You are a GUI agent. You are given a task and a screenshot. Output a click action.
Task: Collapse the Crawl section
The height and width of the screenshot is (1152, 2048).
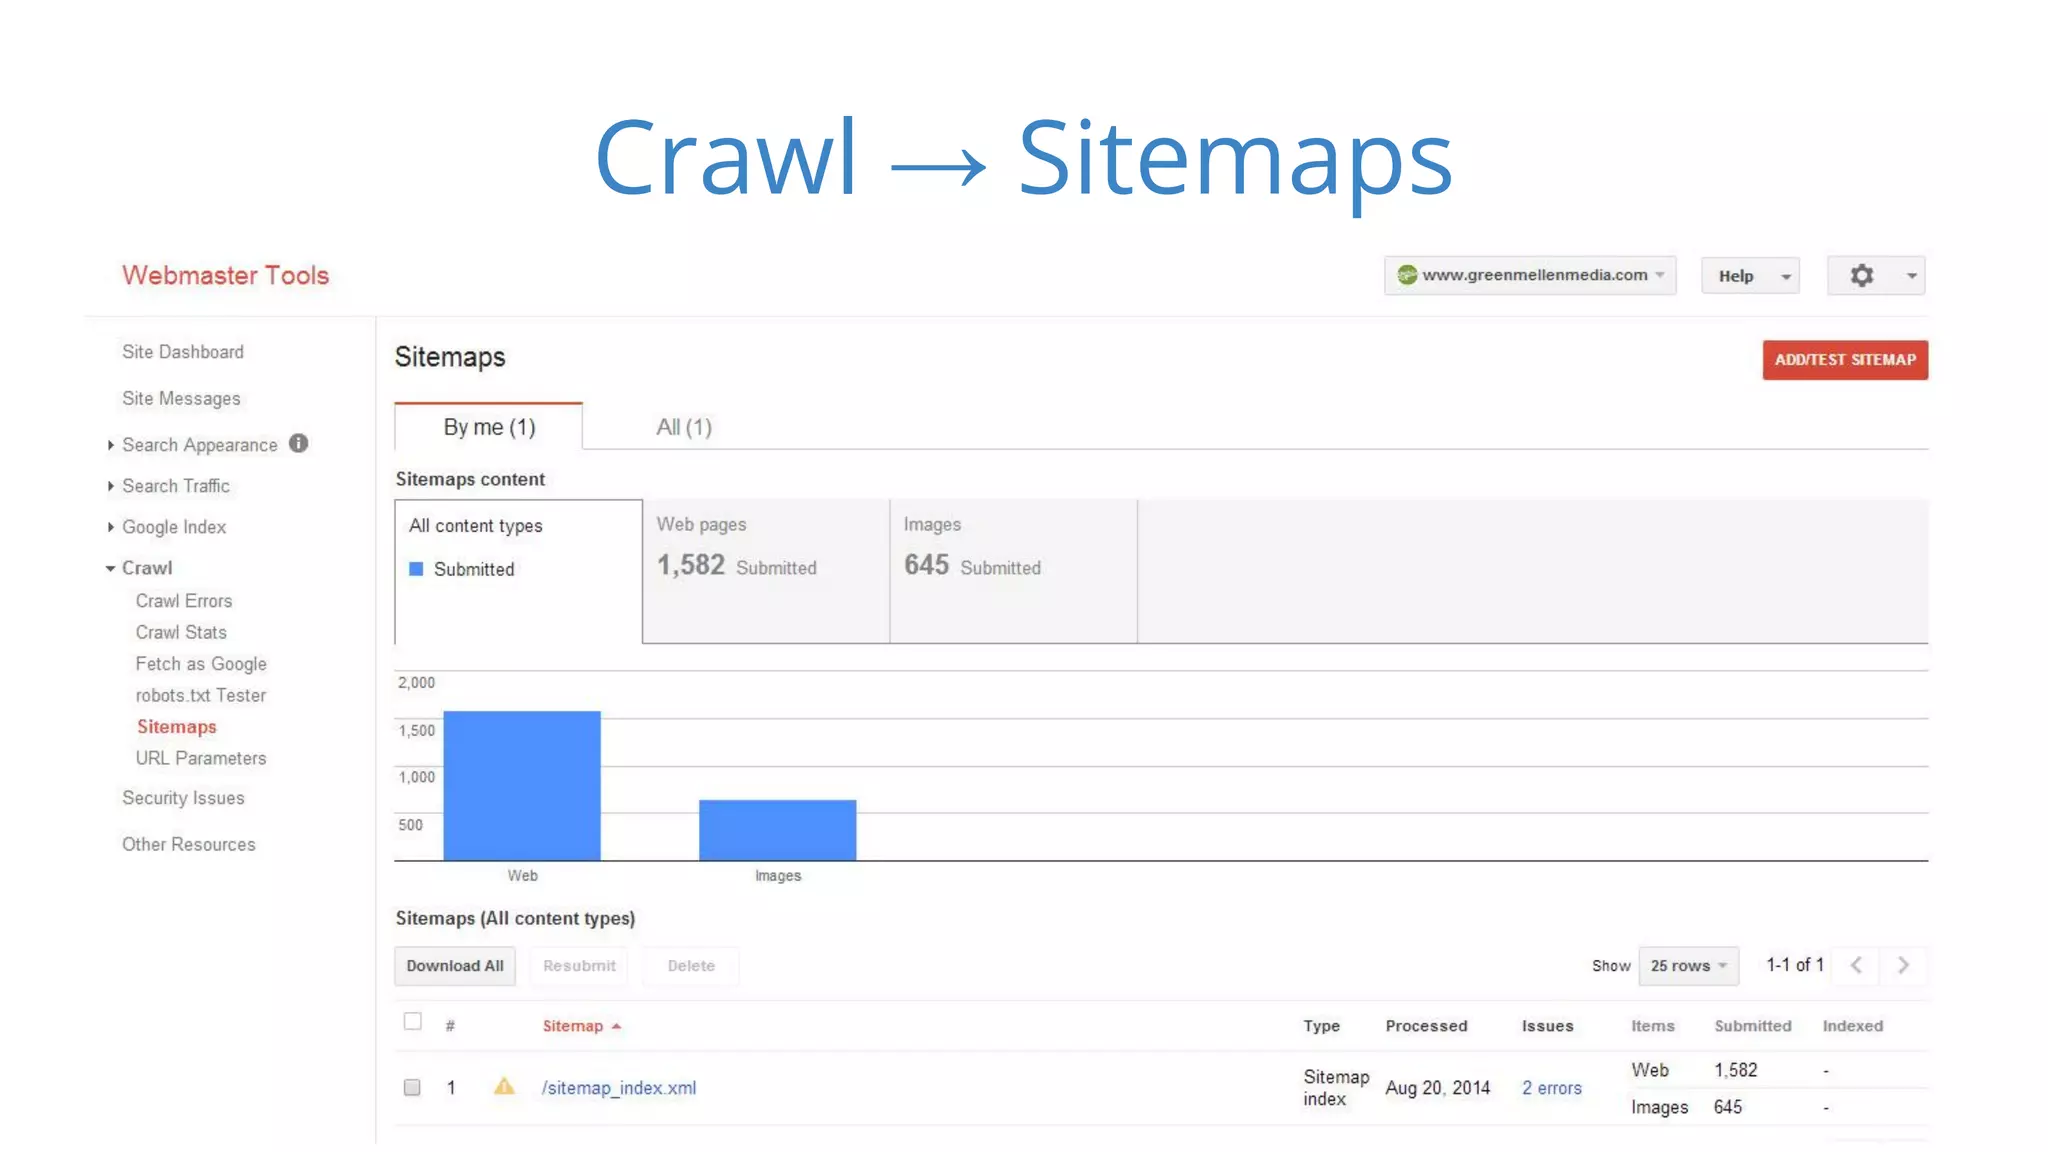tap(110, 568)
